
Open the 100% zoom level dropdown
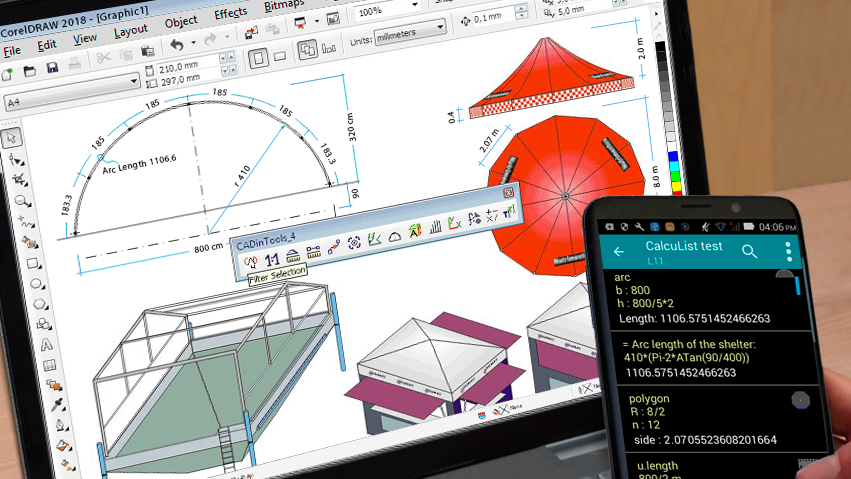click(415, 4)
